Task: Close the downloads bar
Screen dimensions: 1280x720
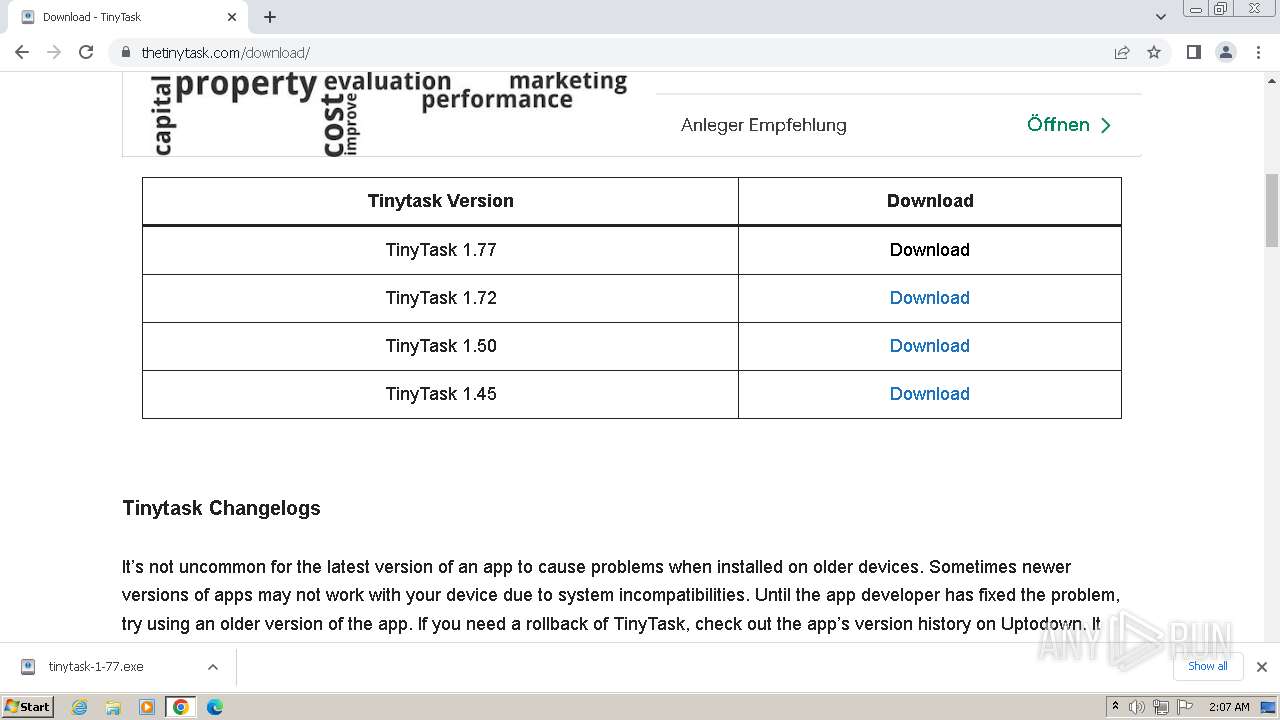Action: (1262, 667)
